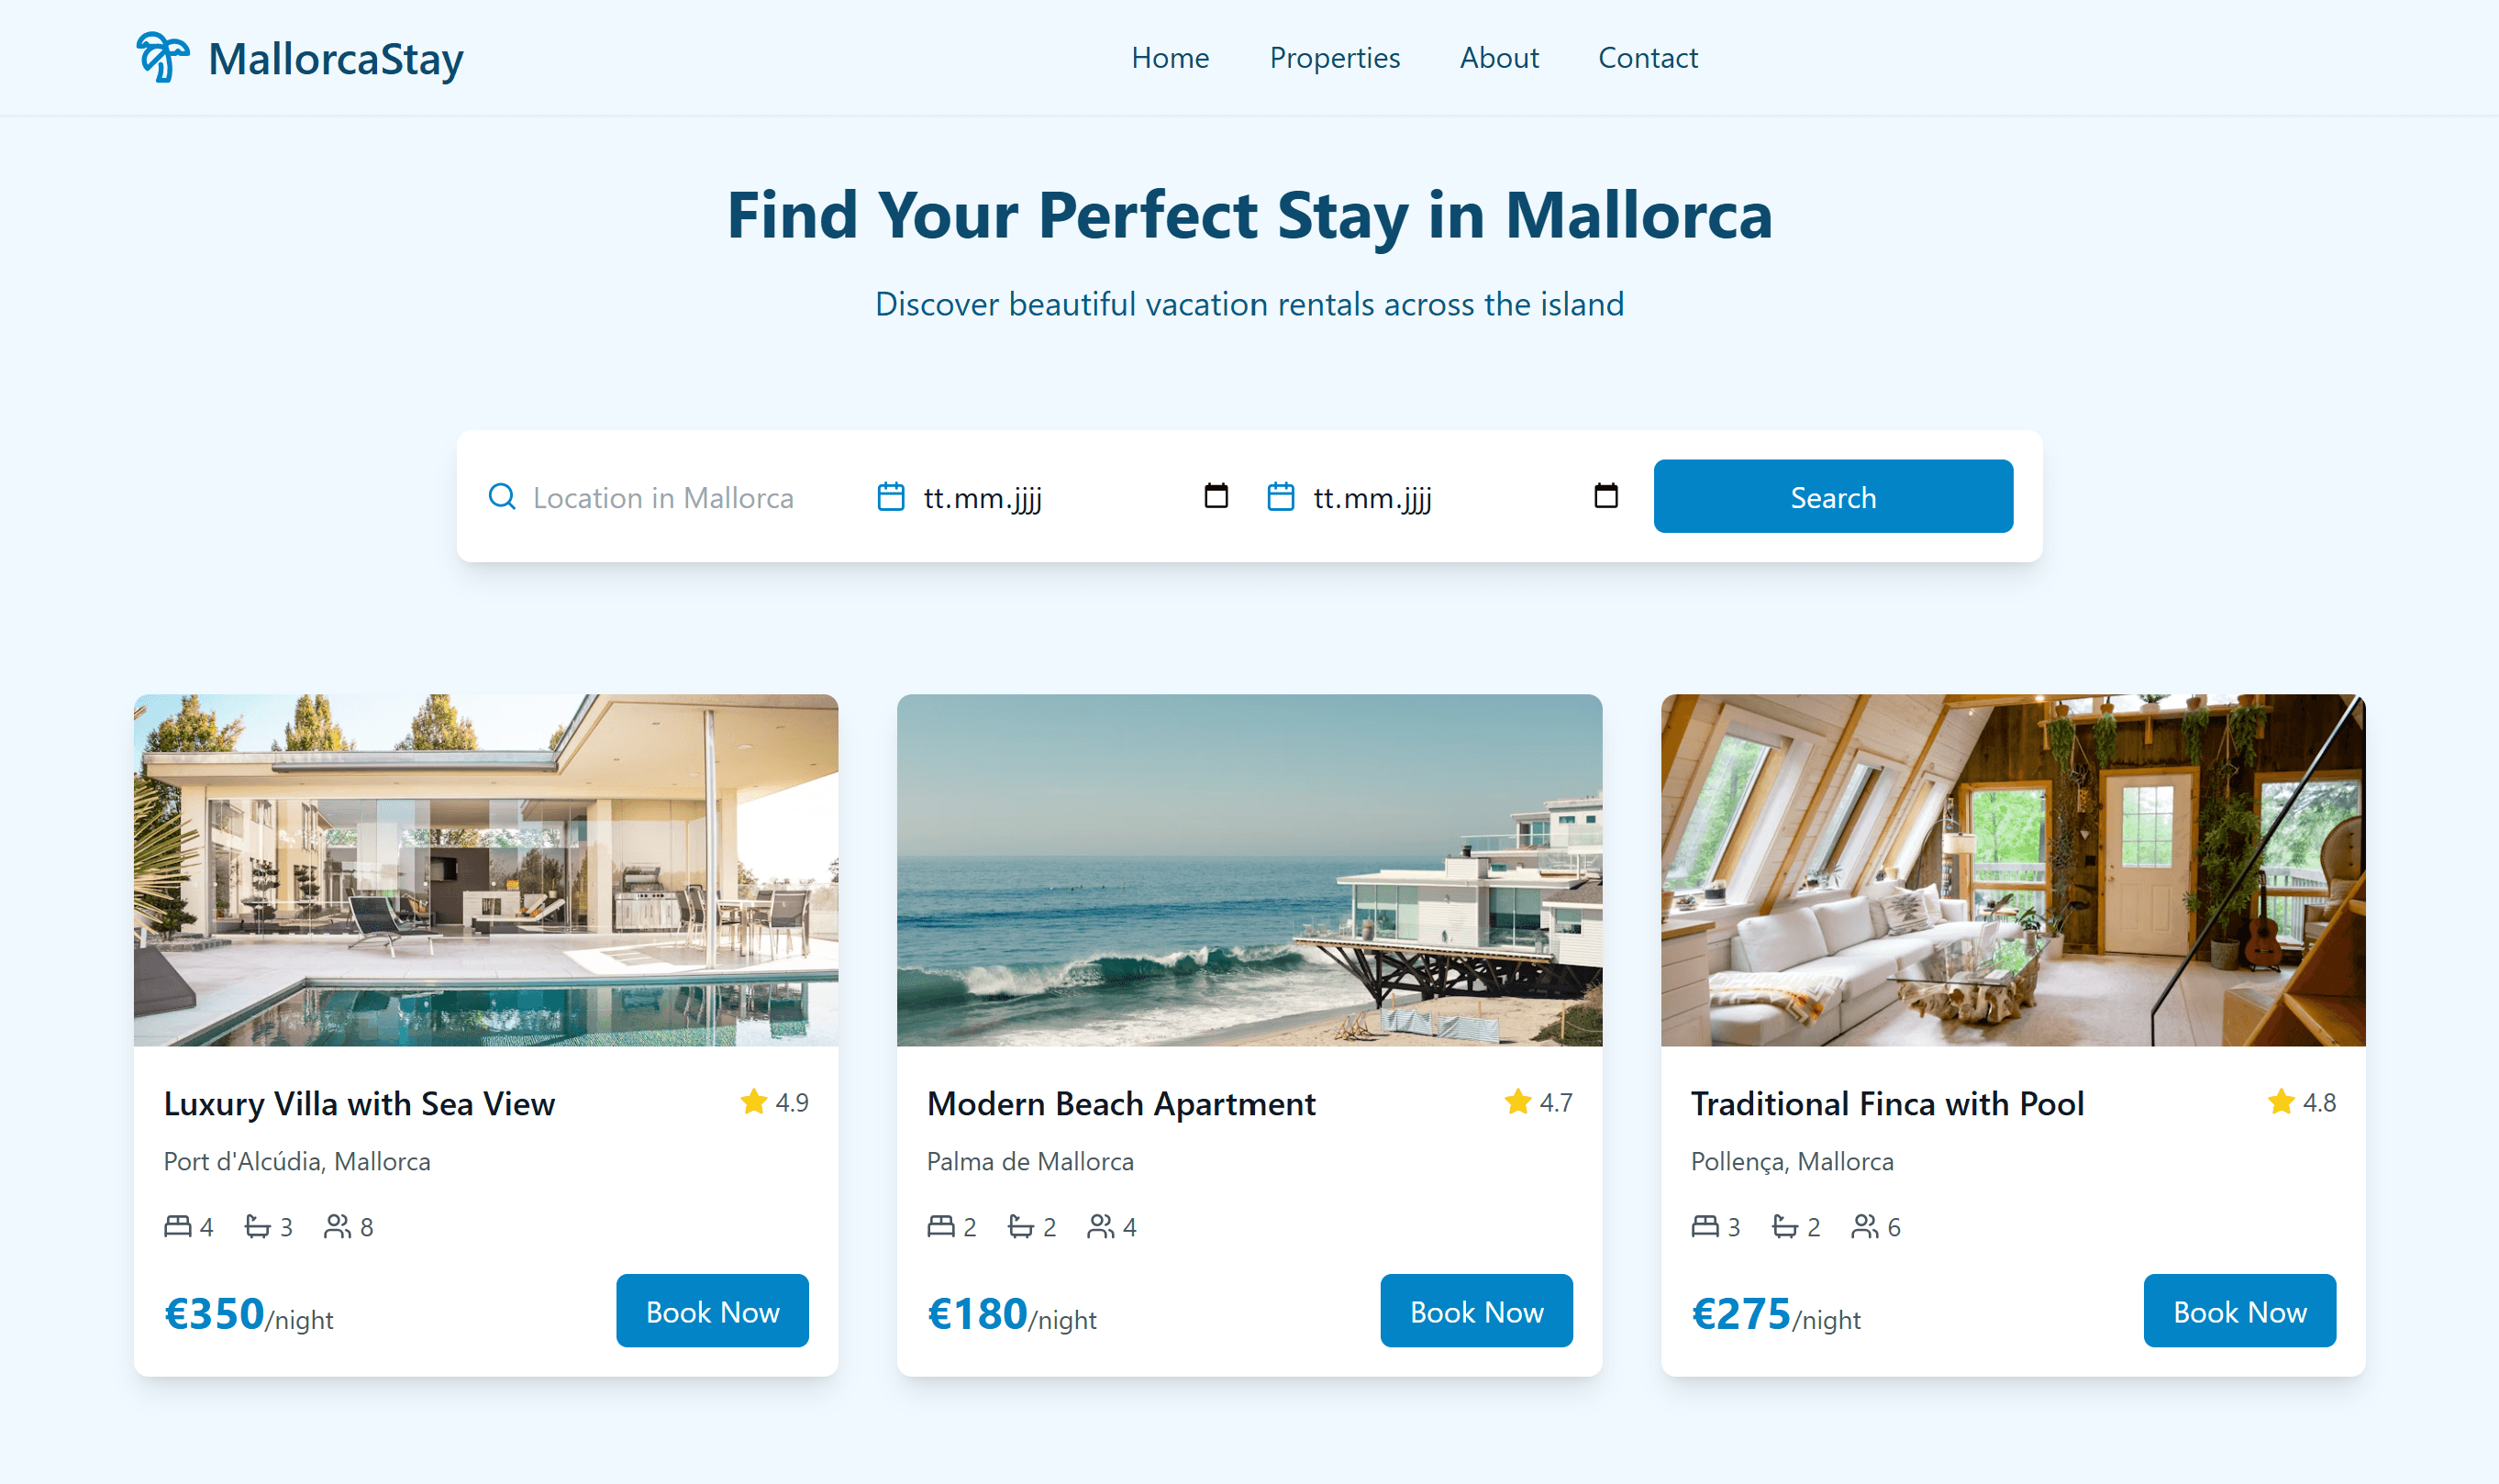
Task: Book the Luxury Villa with Sea View
Action: coord(712,1311)
